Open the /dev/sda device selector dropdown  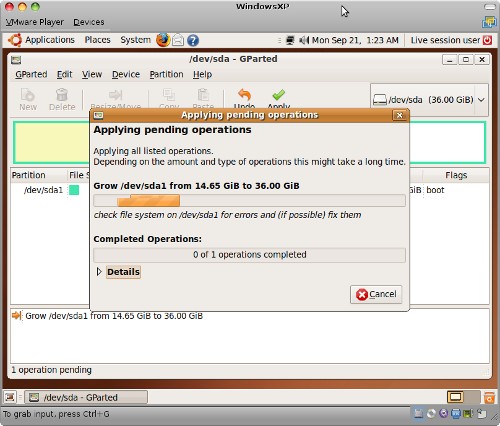429,100
